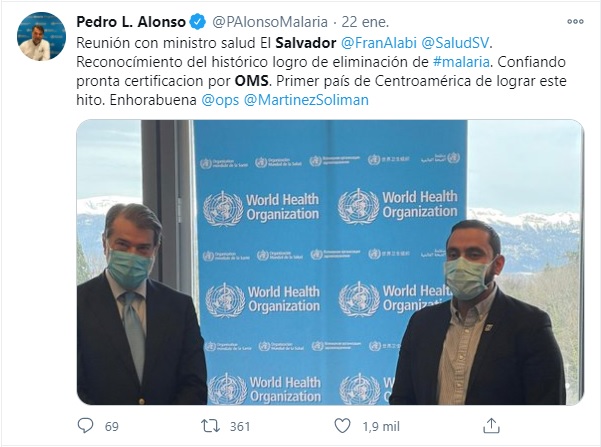Open the World Health Organization tweet photo
This screenshot has height=447, width=601.
coord(330,262)
